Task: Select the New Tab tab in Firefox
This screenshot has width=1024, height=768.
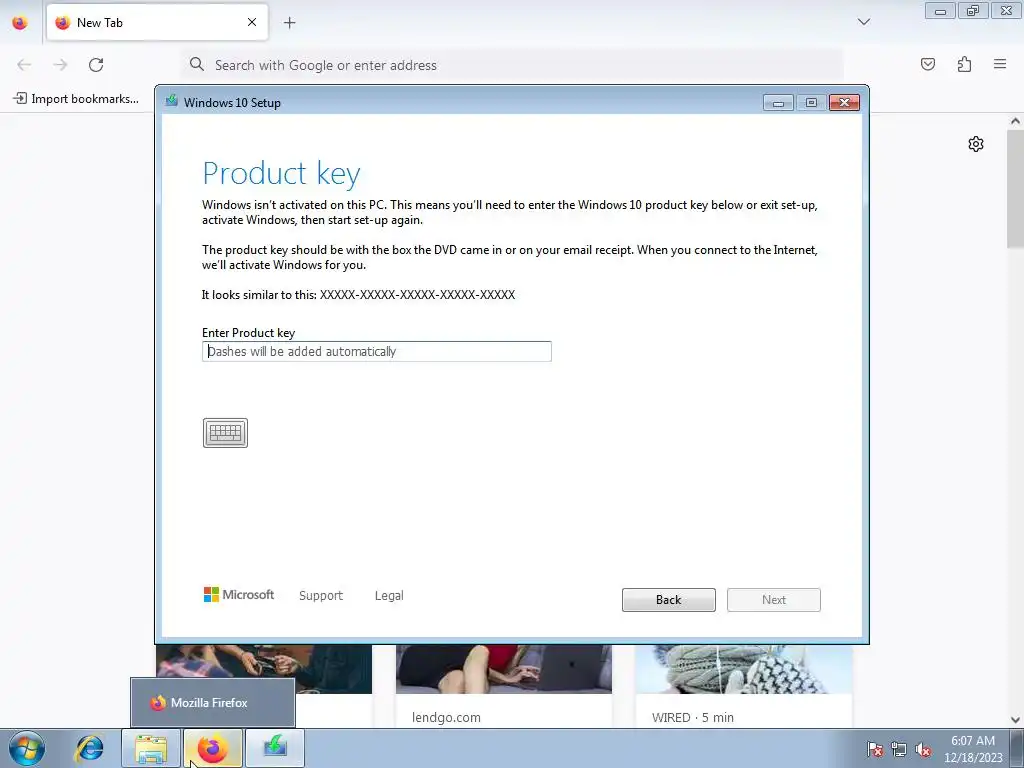Action: tap(157, 23)
